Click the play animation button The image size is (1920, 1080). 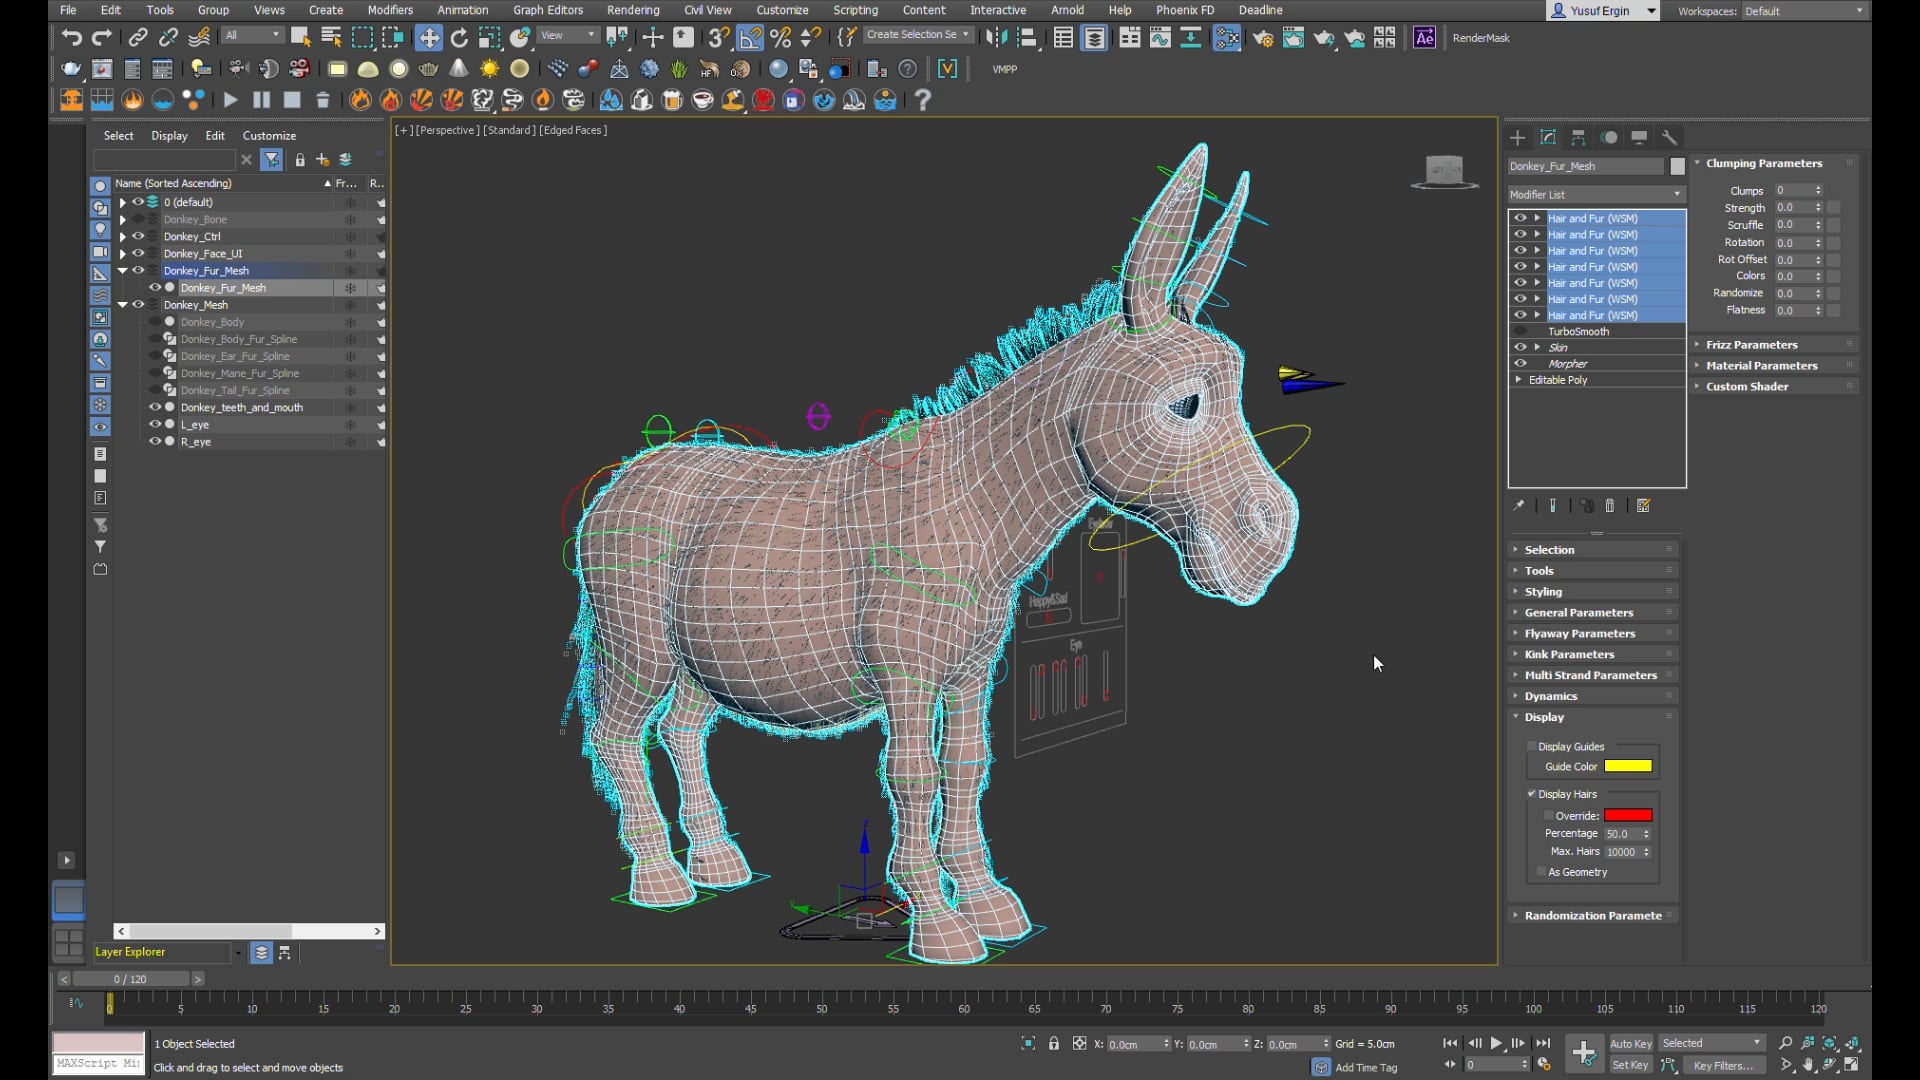(1497, 1043)
